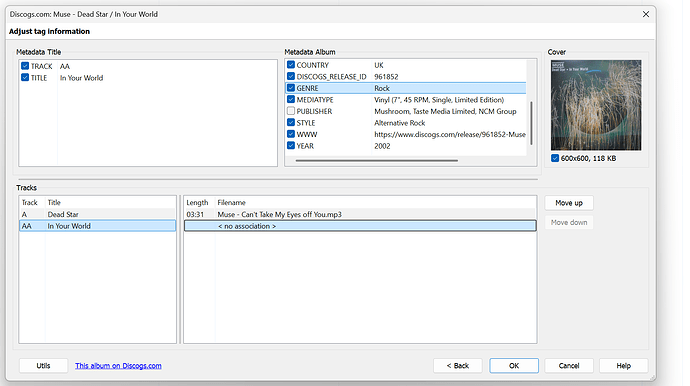Image resolution: width=690 pixels, height=386 pixels.
Task: Uncheck the TITLE metadata checkbox
Action: pyautogui.click(x=25, y=77)
